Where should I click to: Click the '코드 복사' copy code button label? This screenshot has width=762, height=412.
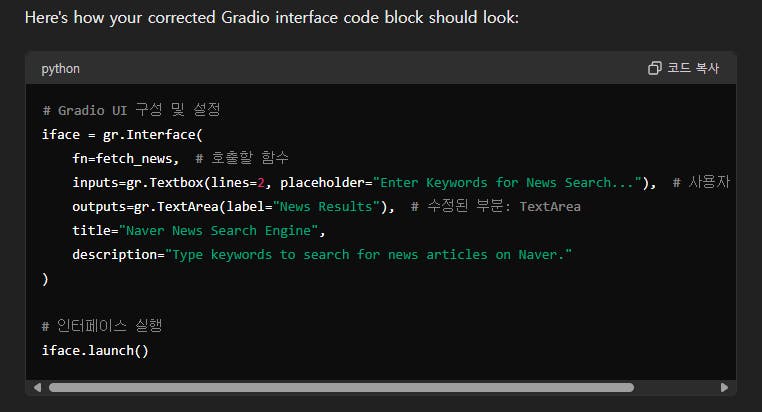click(693, 68)
